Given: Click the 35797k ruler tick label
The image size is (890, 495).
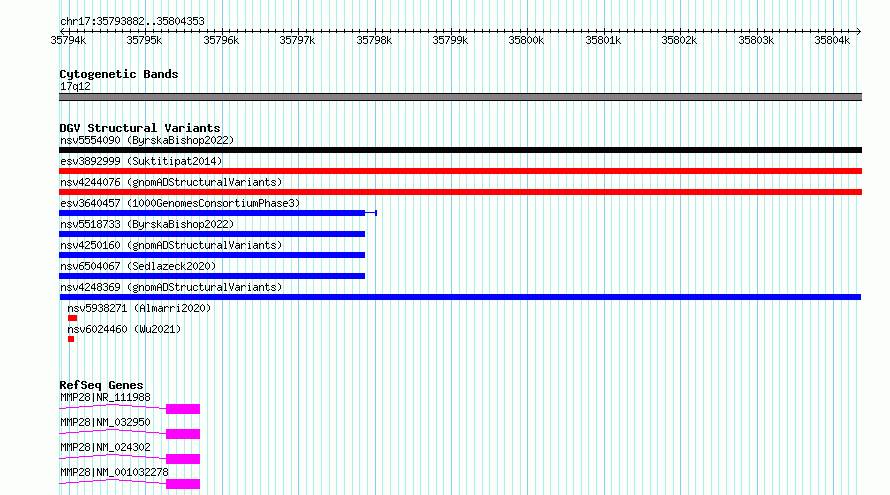Looking at the screenshot, I should (297, 41).
